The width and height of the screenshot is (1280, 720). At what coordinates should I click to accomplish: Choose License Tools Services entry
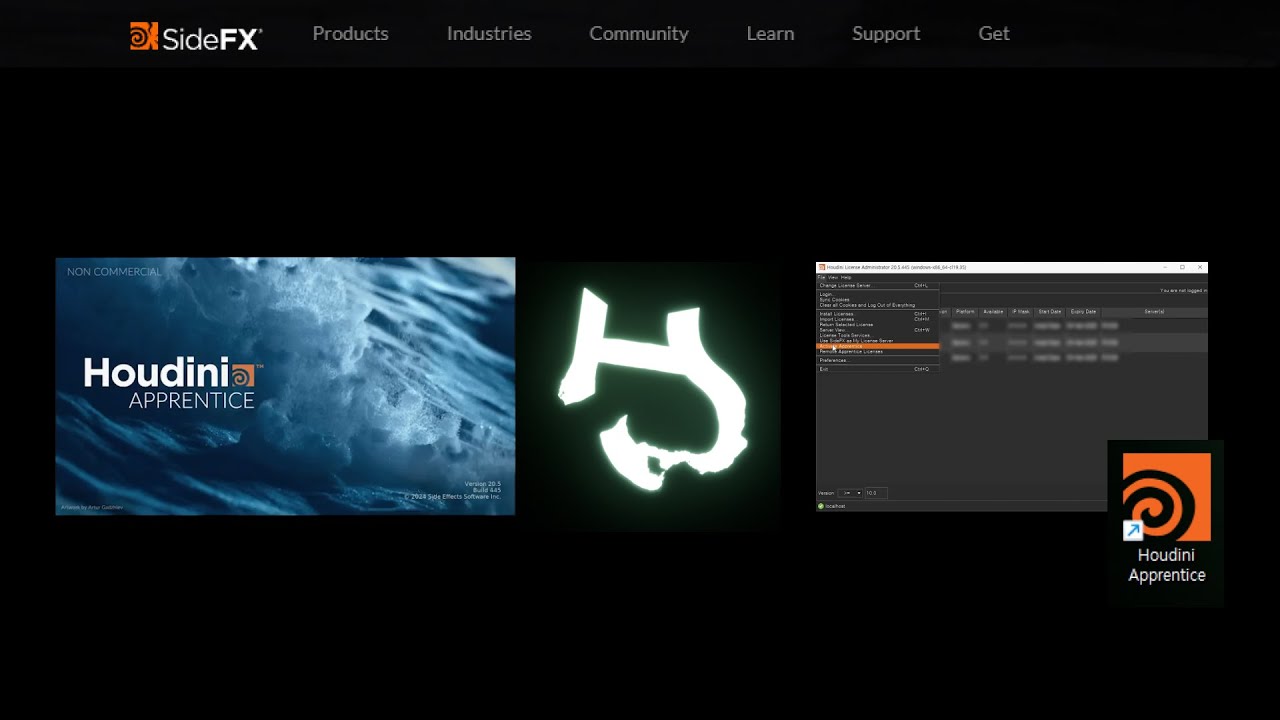[878, 335]
